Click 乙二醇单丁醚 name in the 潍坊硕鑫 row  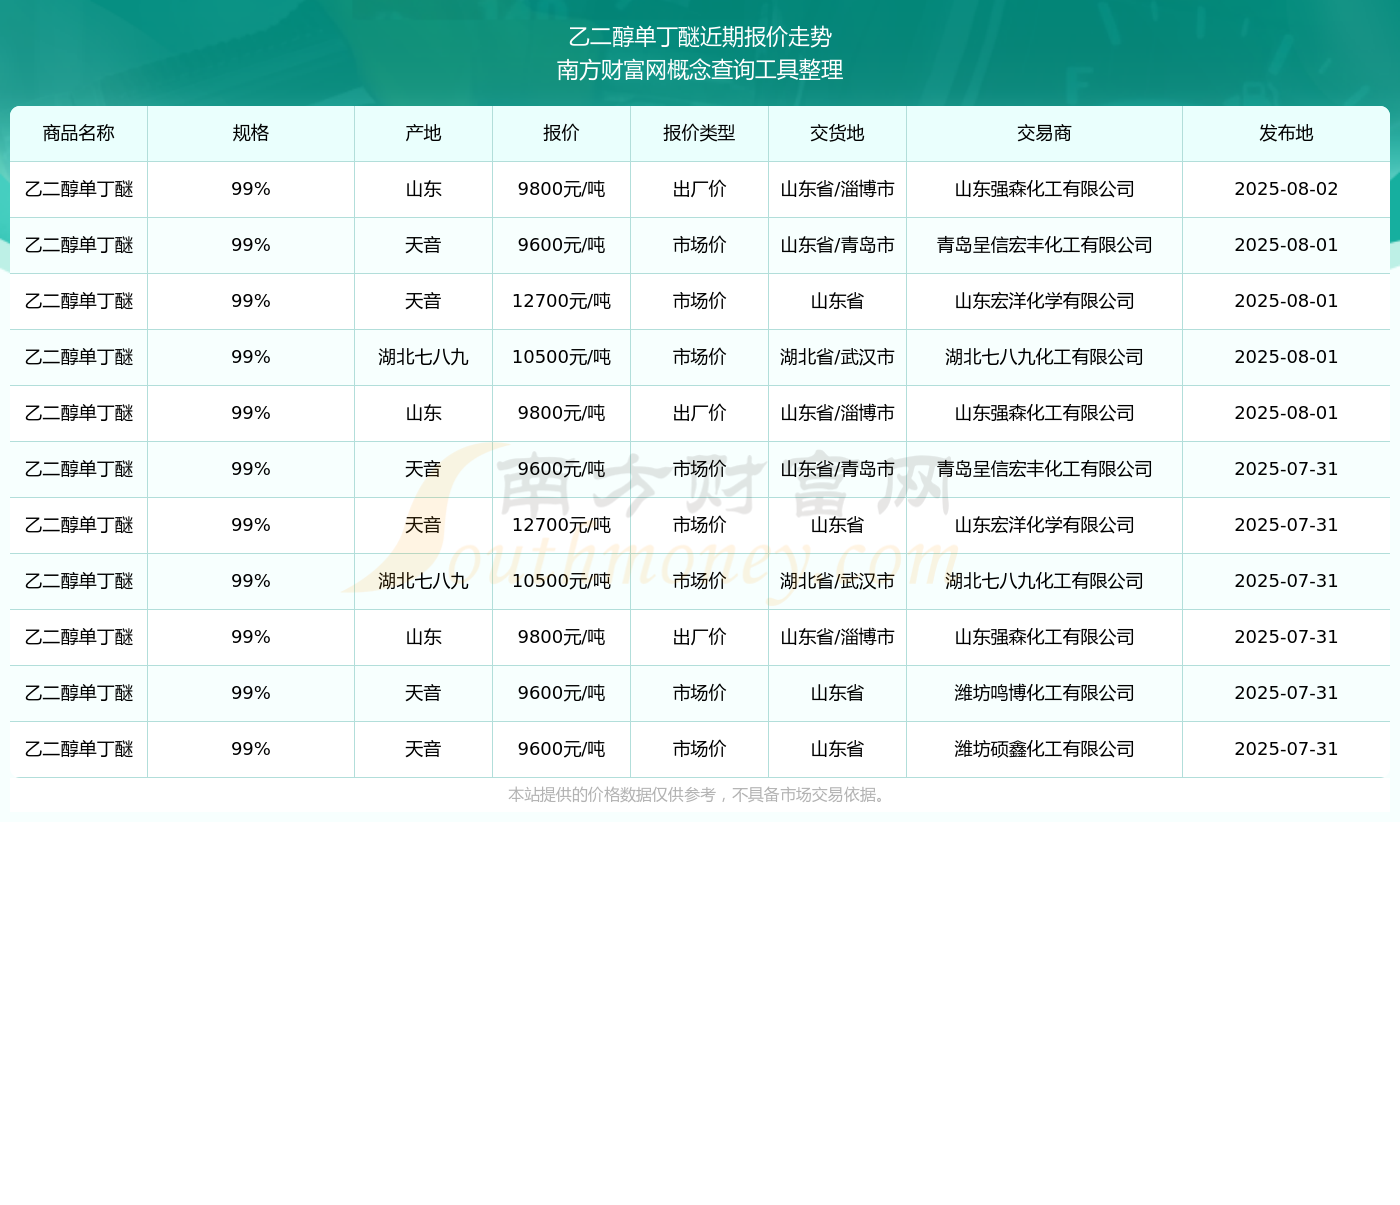79,749
